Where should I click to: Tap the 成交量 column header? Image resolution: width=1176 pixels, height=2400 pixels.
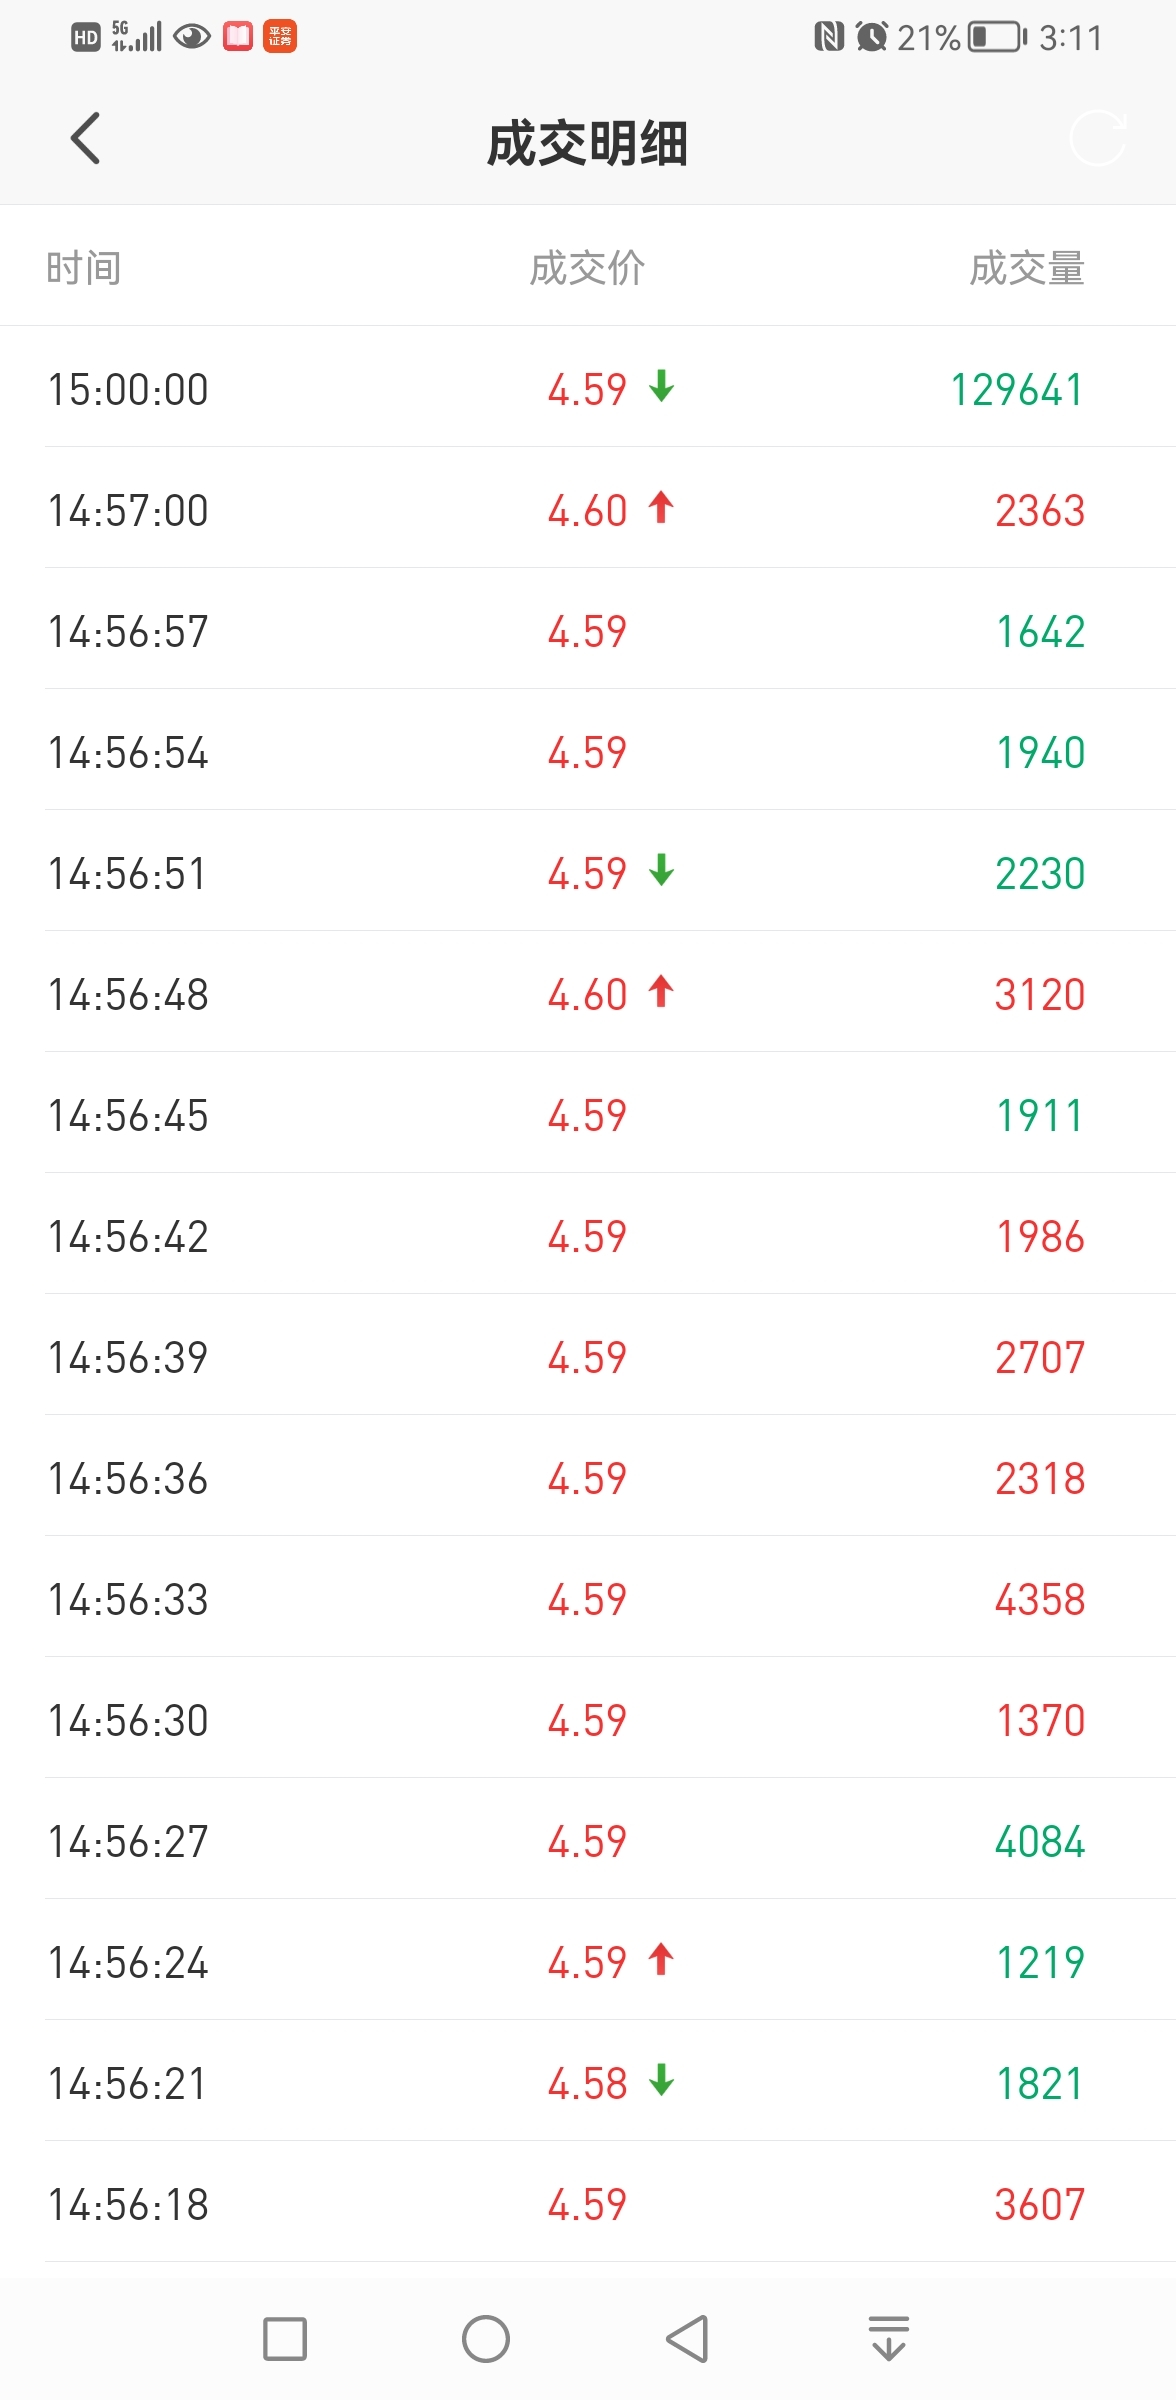(x=1027, y=268)
